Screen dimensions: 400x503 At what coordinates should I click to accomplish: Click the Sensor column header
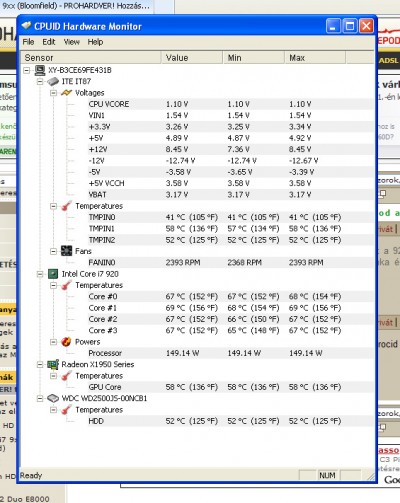tap(91, 58)
